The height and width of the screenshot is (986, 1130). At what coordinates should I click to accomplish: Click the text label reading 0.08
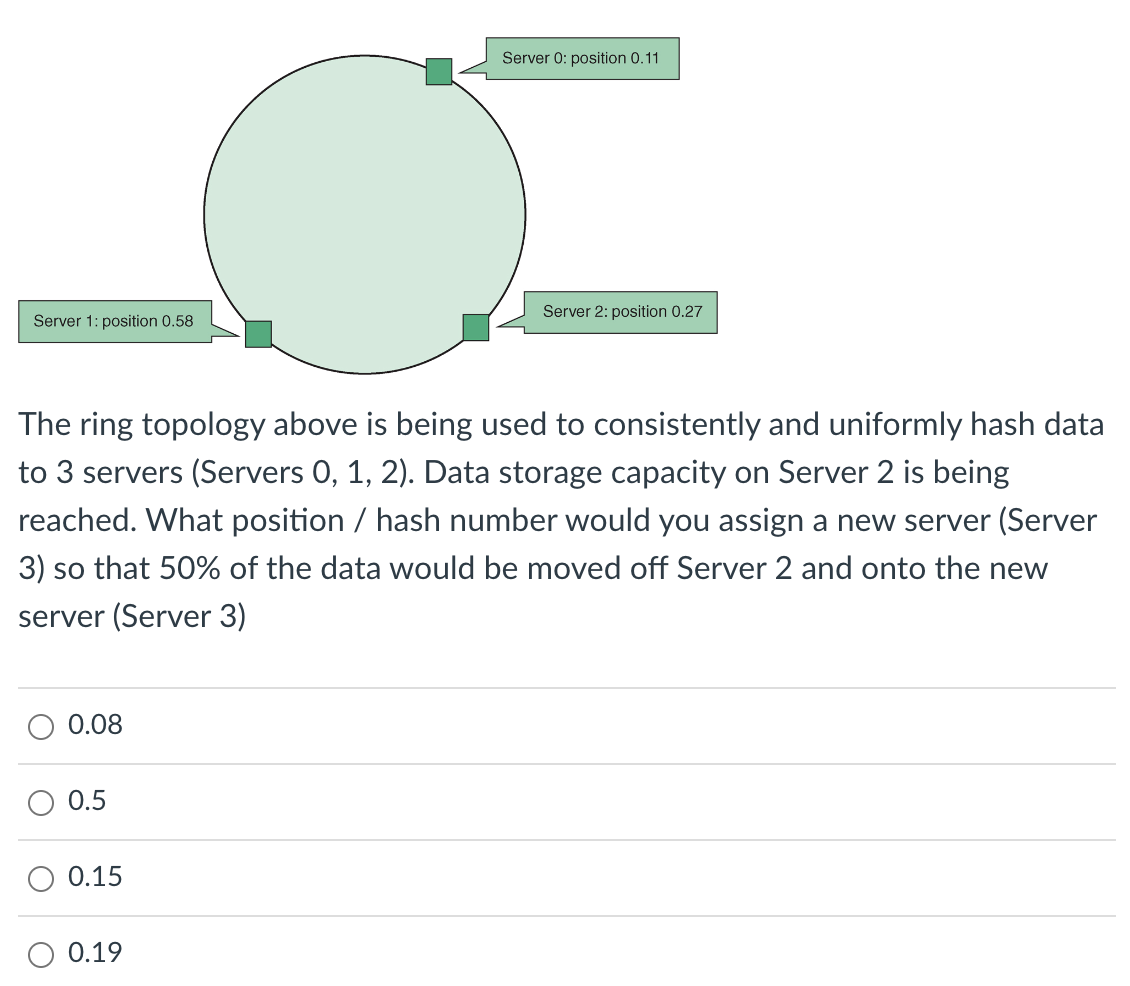tap(94, 725)
